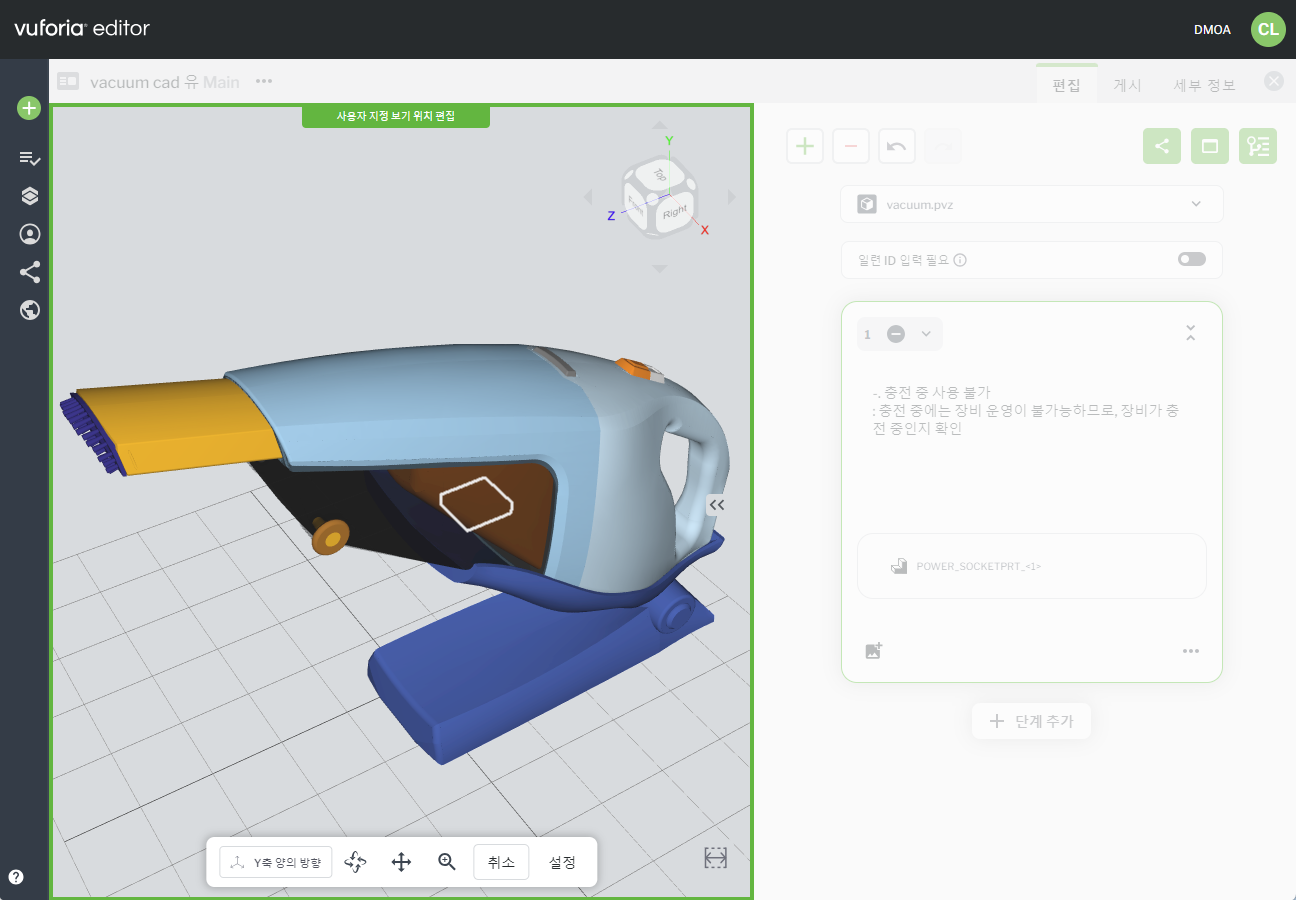Click the 단계 추가 button
Viewport: 1296px width, 900px height.
[1031, 721]
